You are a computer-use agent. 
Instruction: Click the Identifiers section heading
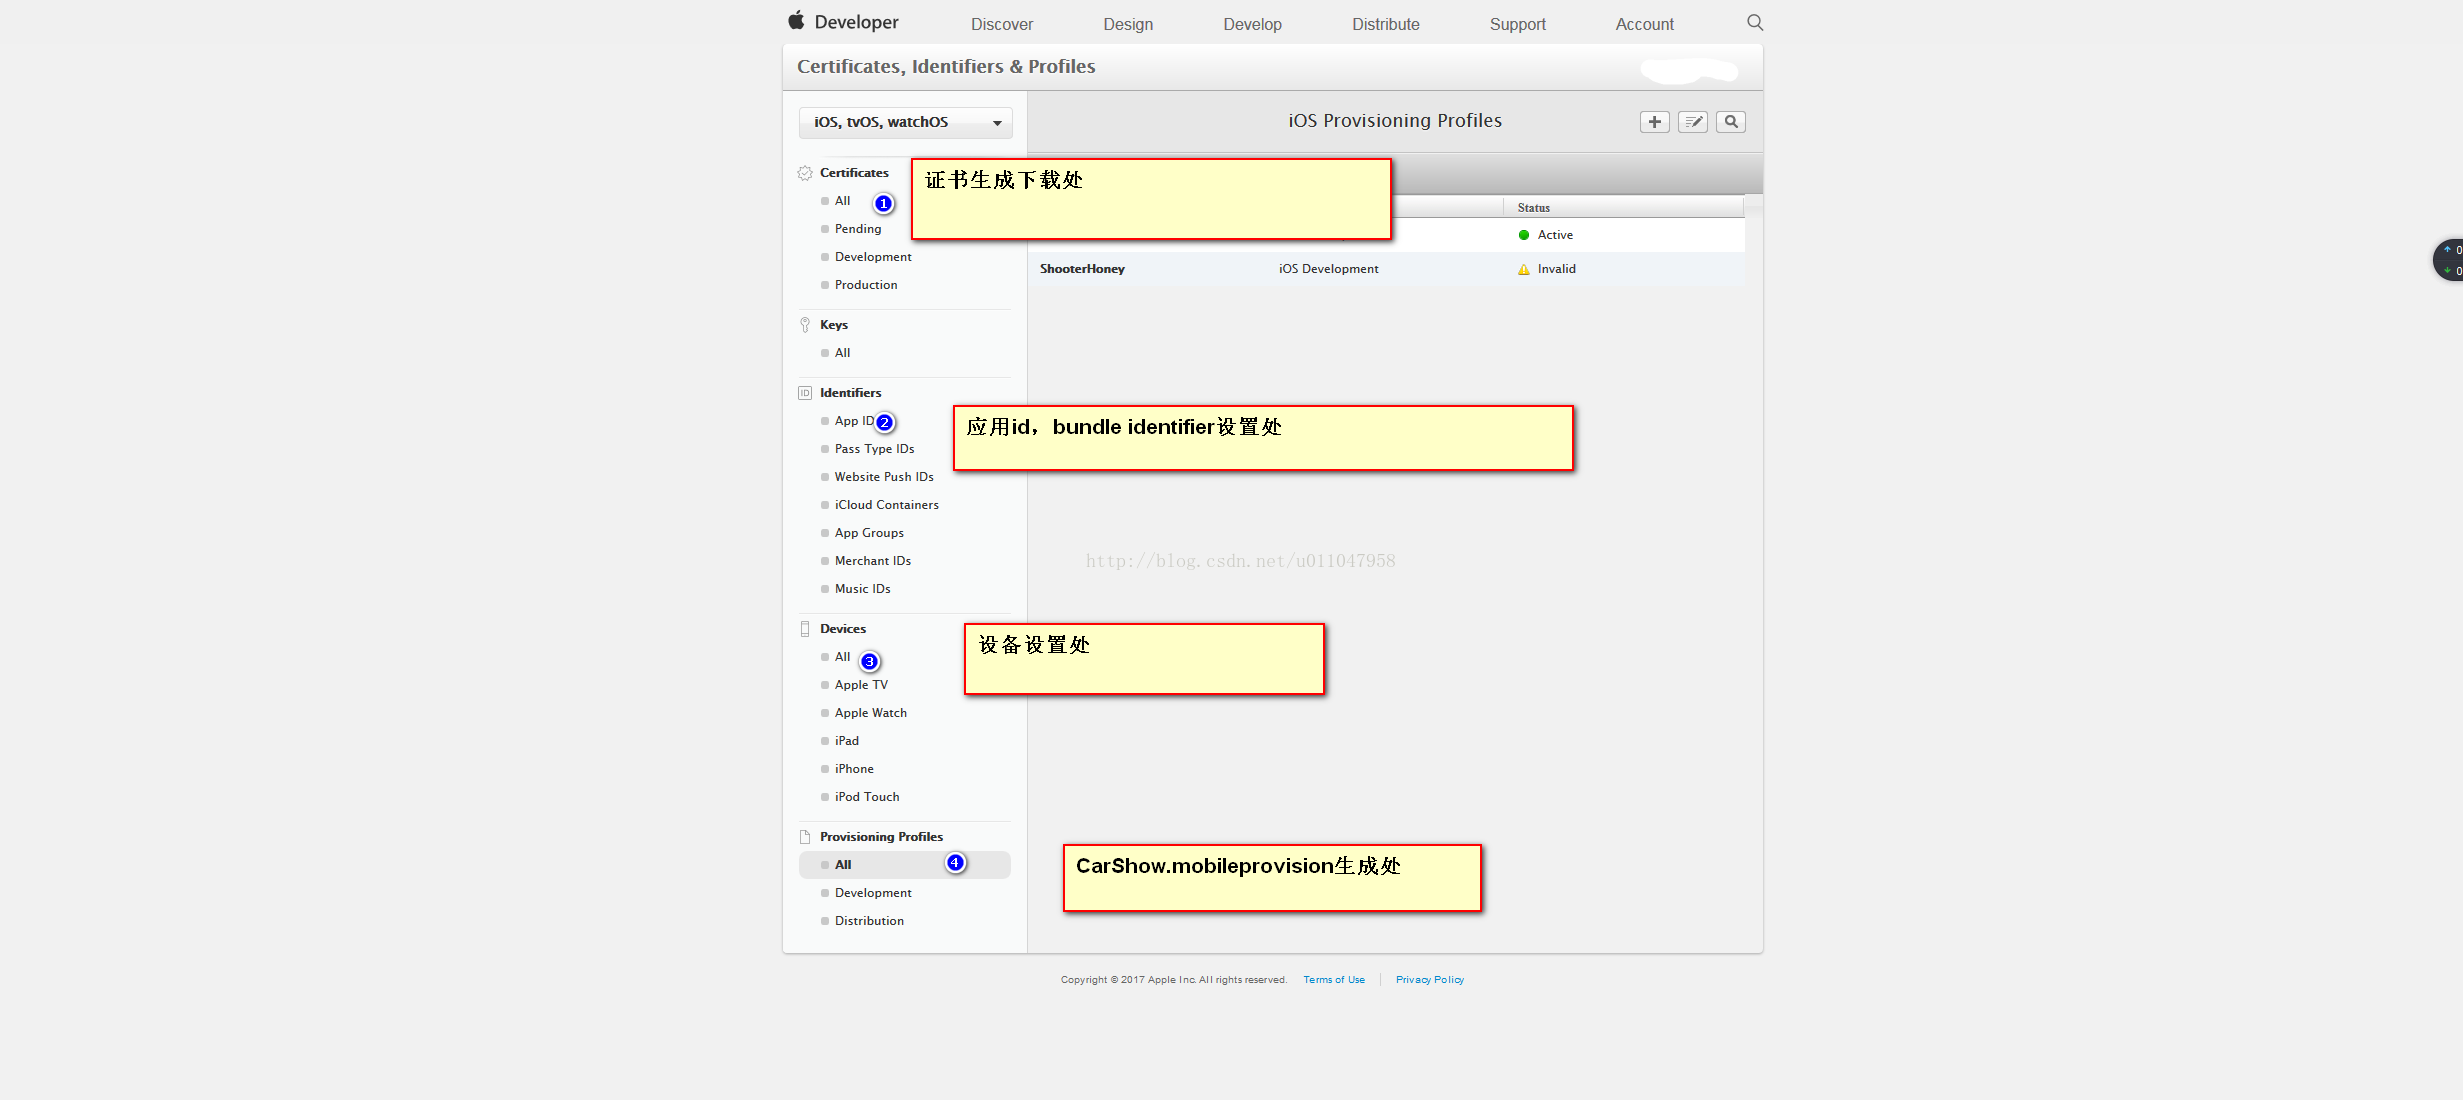point(850,393)
